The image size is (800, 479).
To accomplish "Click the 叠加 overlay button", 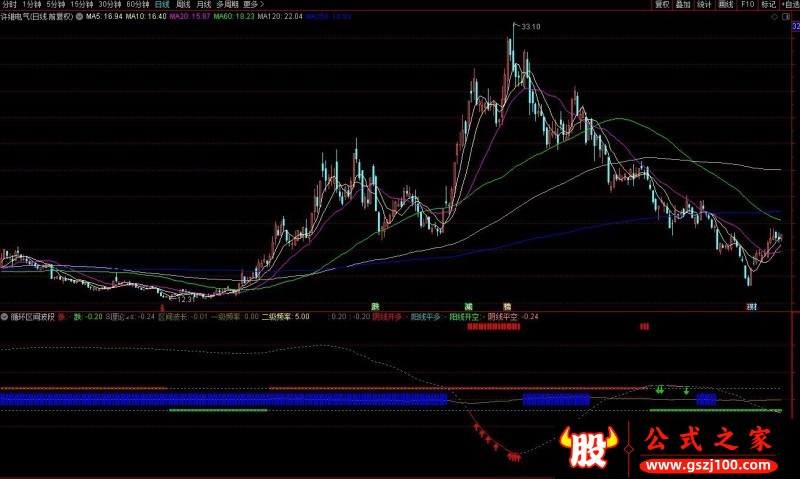I will (683, 5).
